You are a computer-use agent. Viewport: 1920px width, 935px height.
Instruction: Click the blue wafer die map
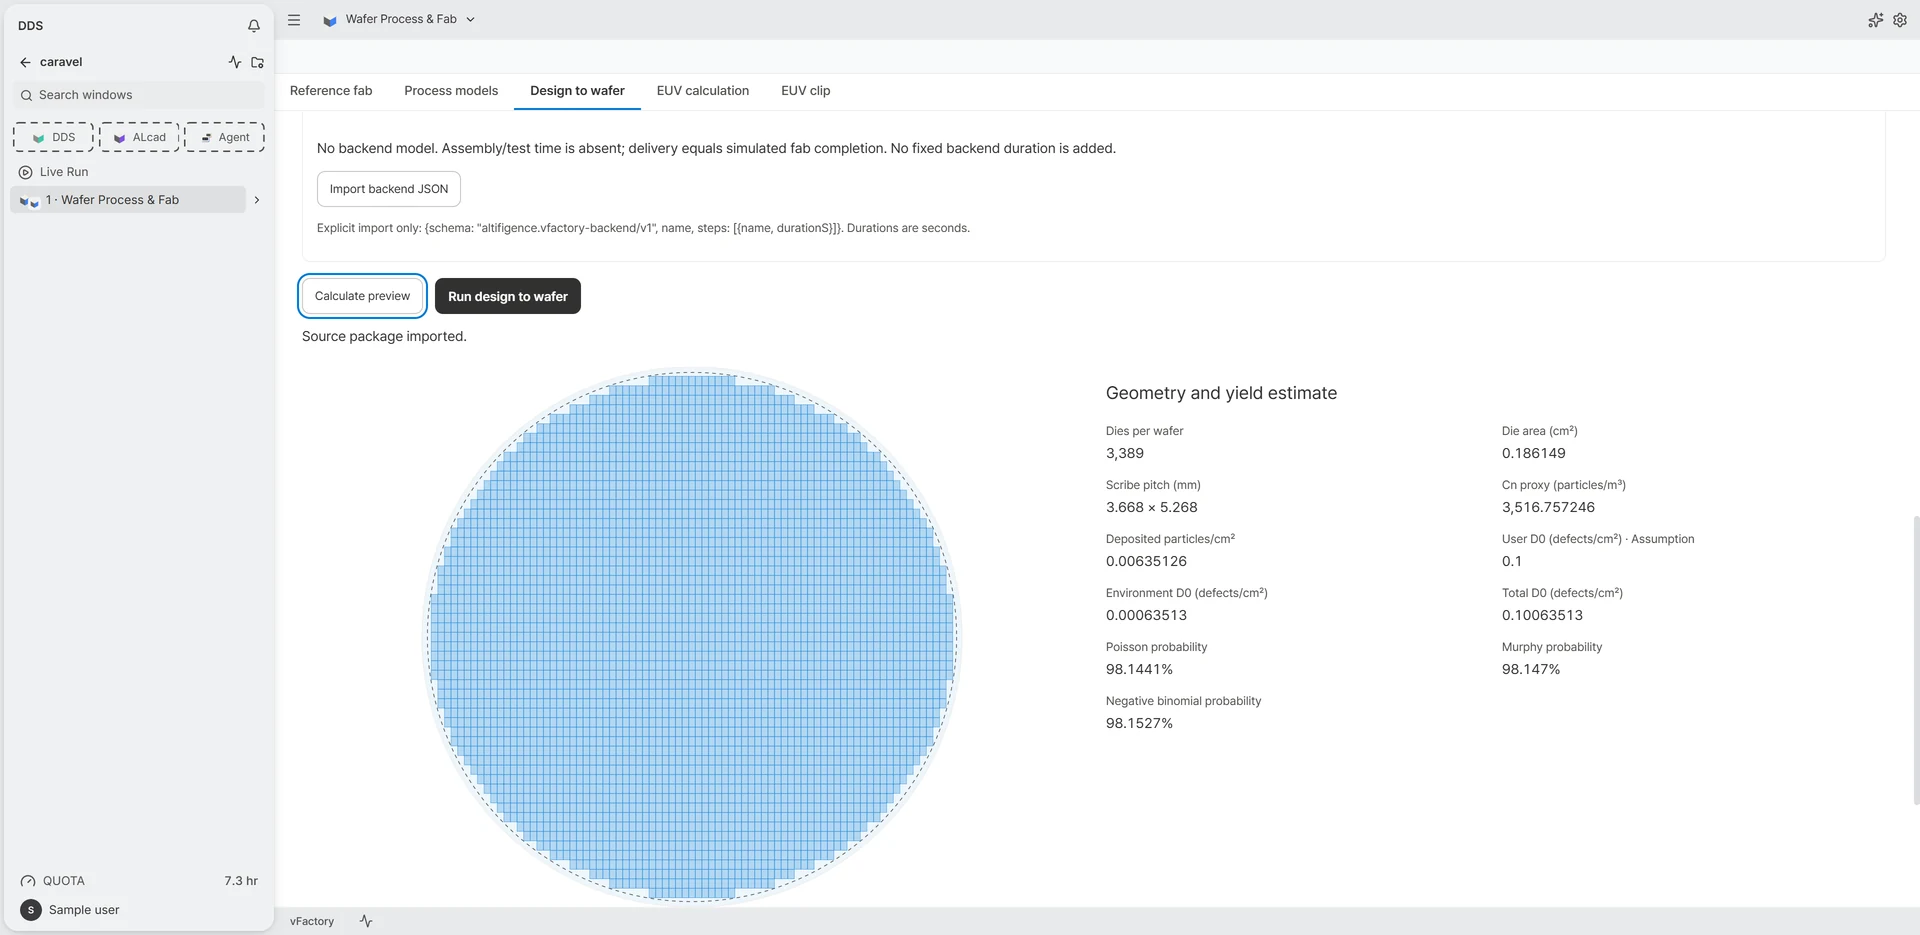(692, 636)
